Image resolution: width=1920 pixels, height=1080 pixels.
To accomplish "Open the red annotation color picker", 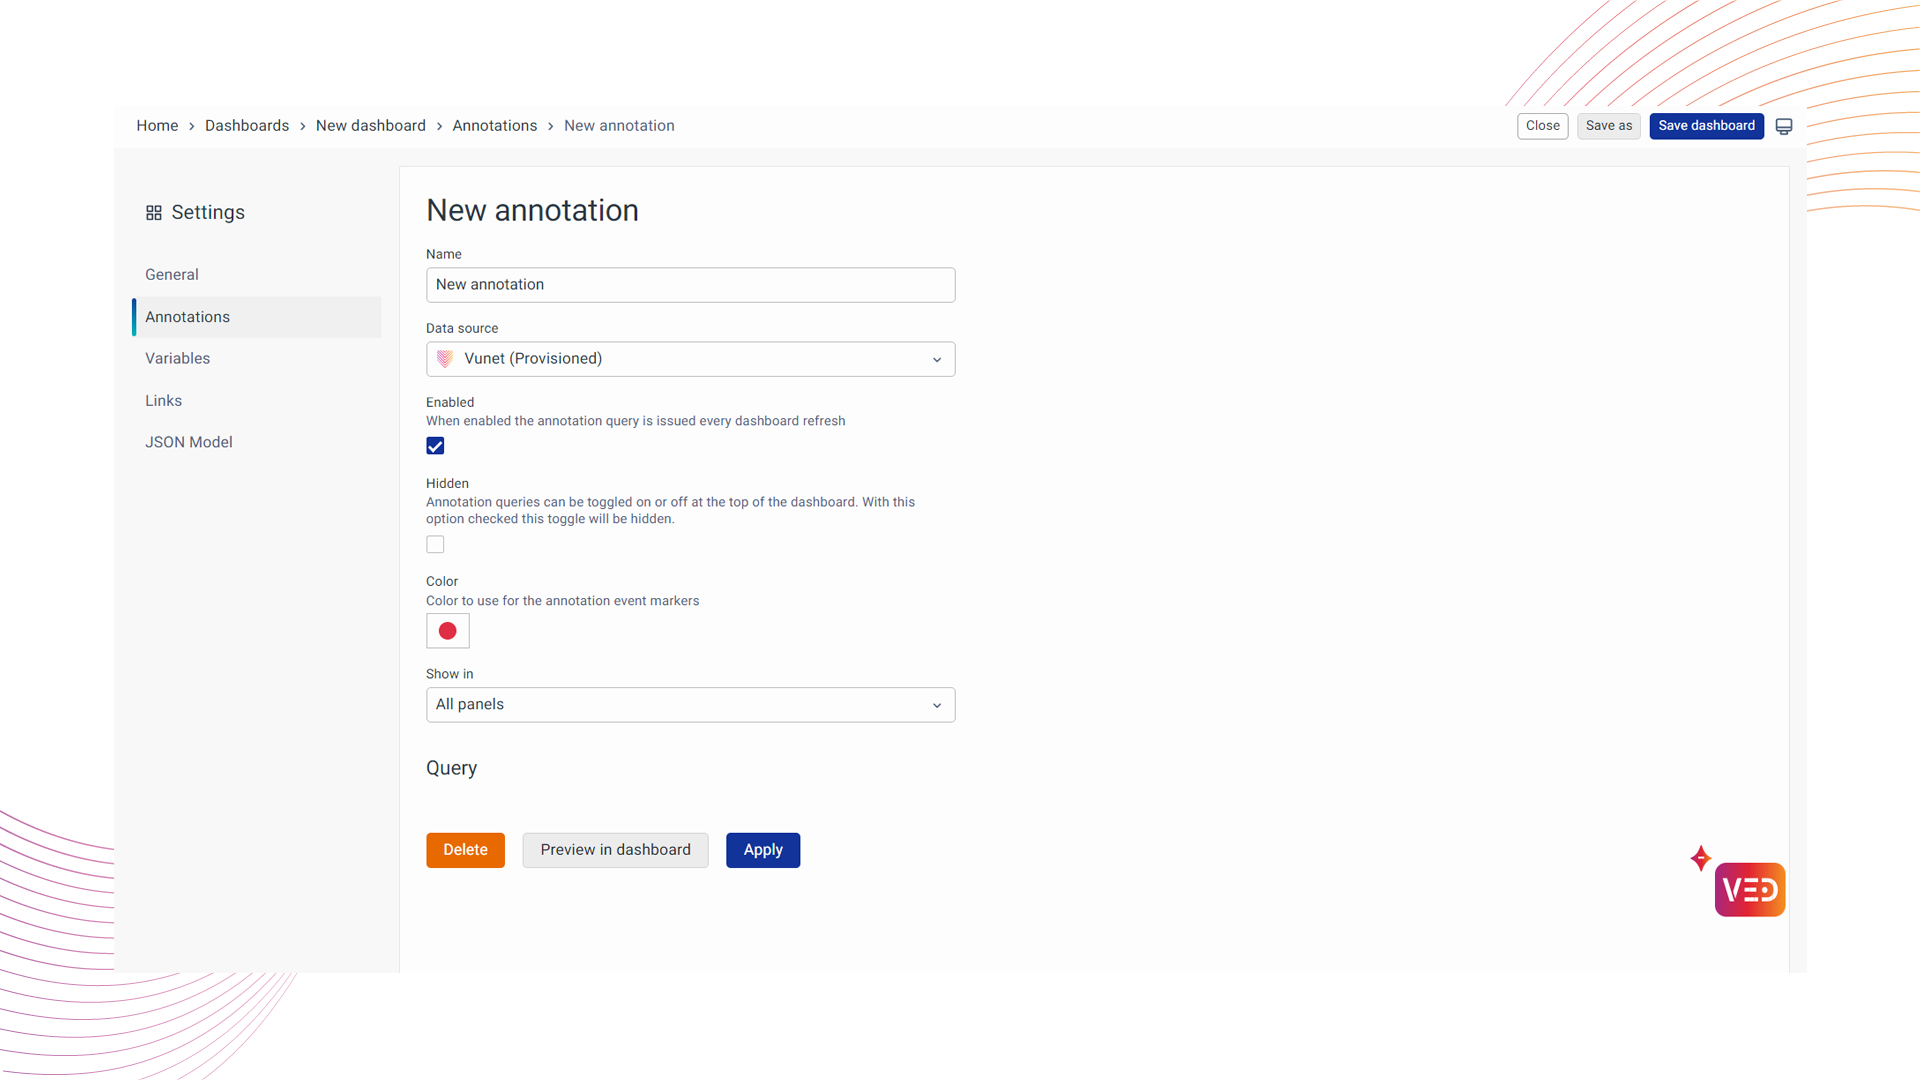I will (447, 631).
